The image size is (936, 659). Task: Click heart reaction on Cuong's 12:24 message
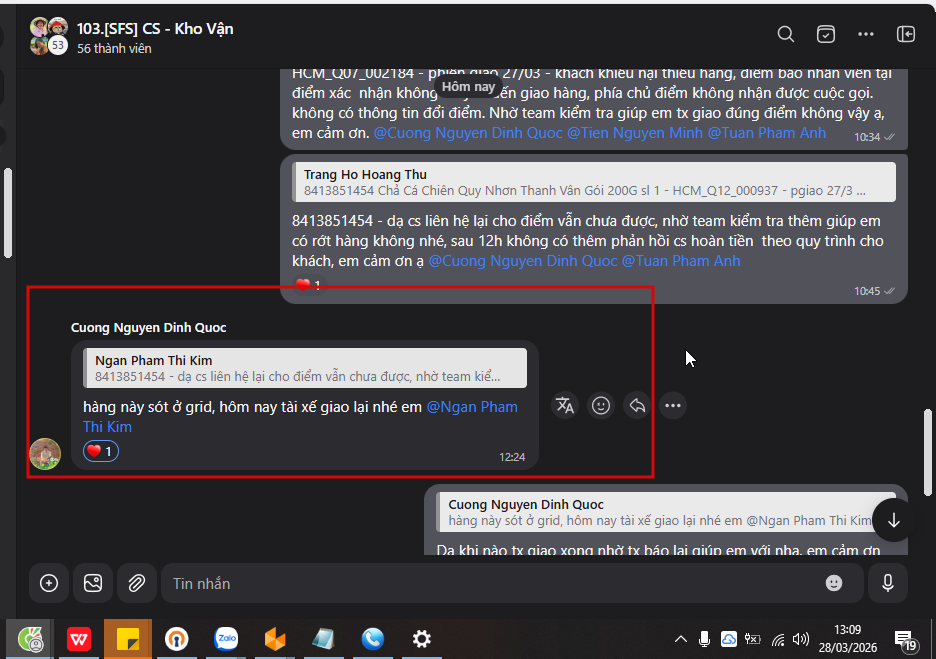click(101, 451)
